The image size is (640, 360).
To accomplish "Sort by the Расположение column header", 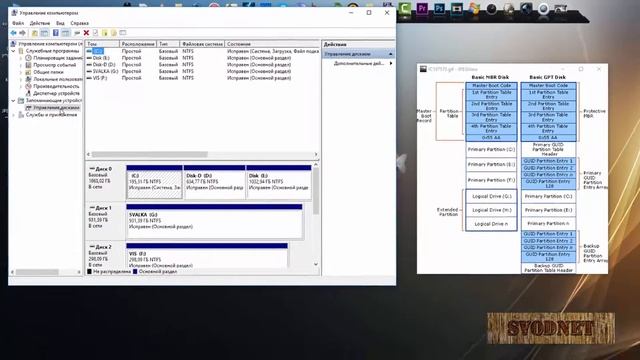I will point(138,44).
